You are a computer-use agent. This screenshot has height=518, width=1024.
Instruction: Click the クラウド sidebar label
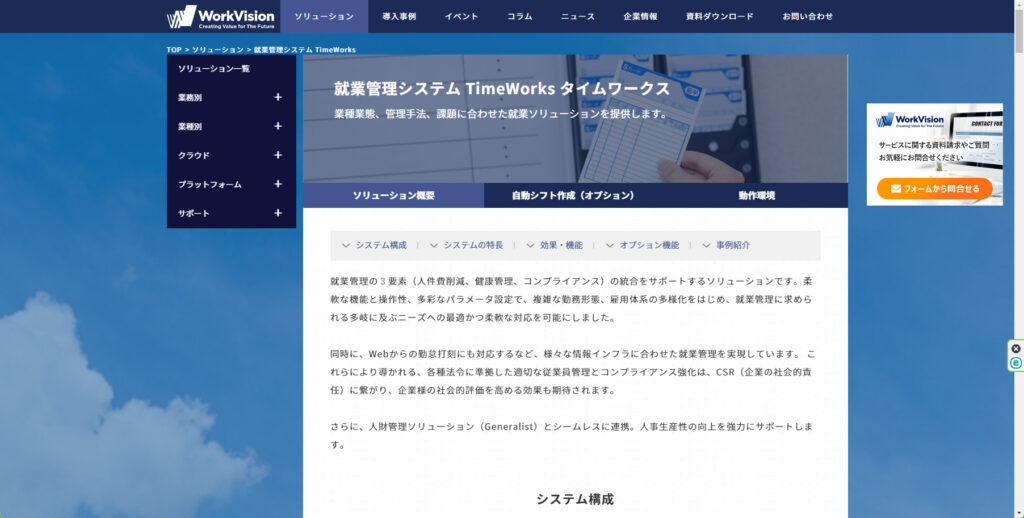point(194,155)
